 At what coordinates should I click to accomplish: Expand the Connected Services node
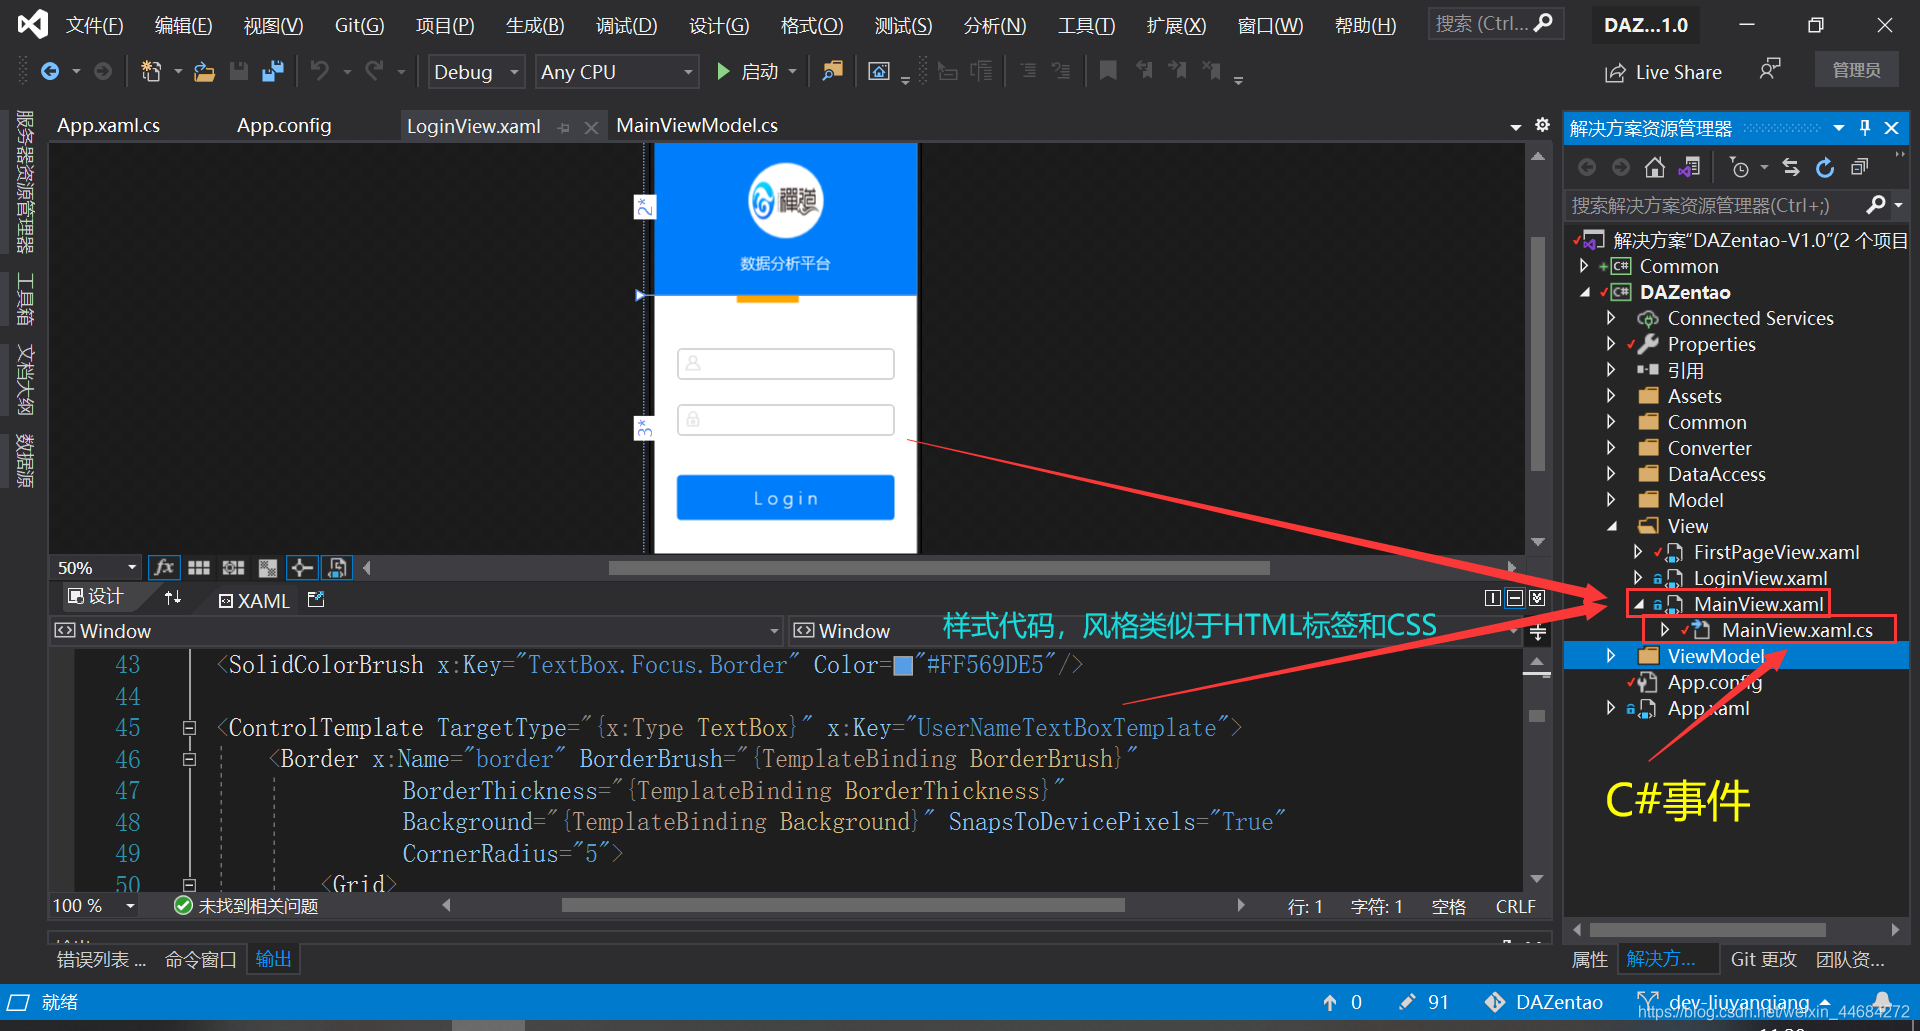tap(1611, 318)
